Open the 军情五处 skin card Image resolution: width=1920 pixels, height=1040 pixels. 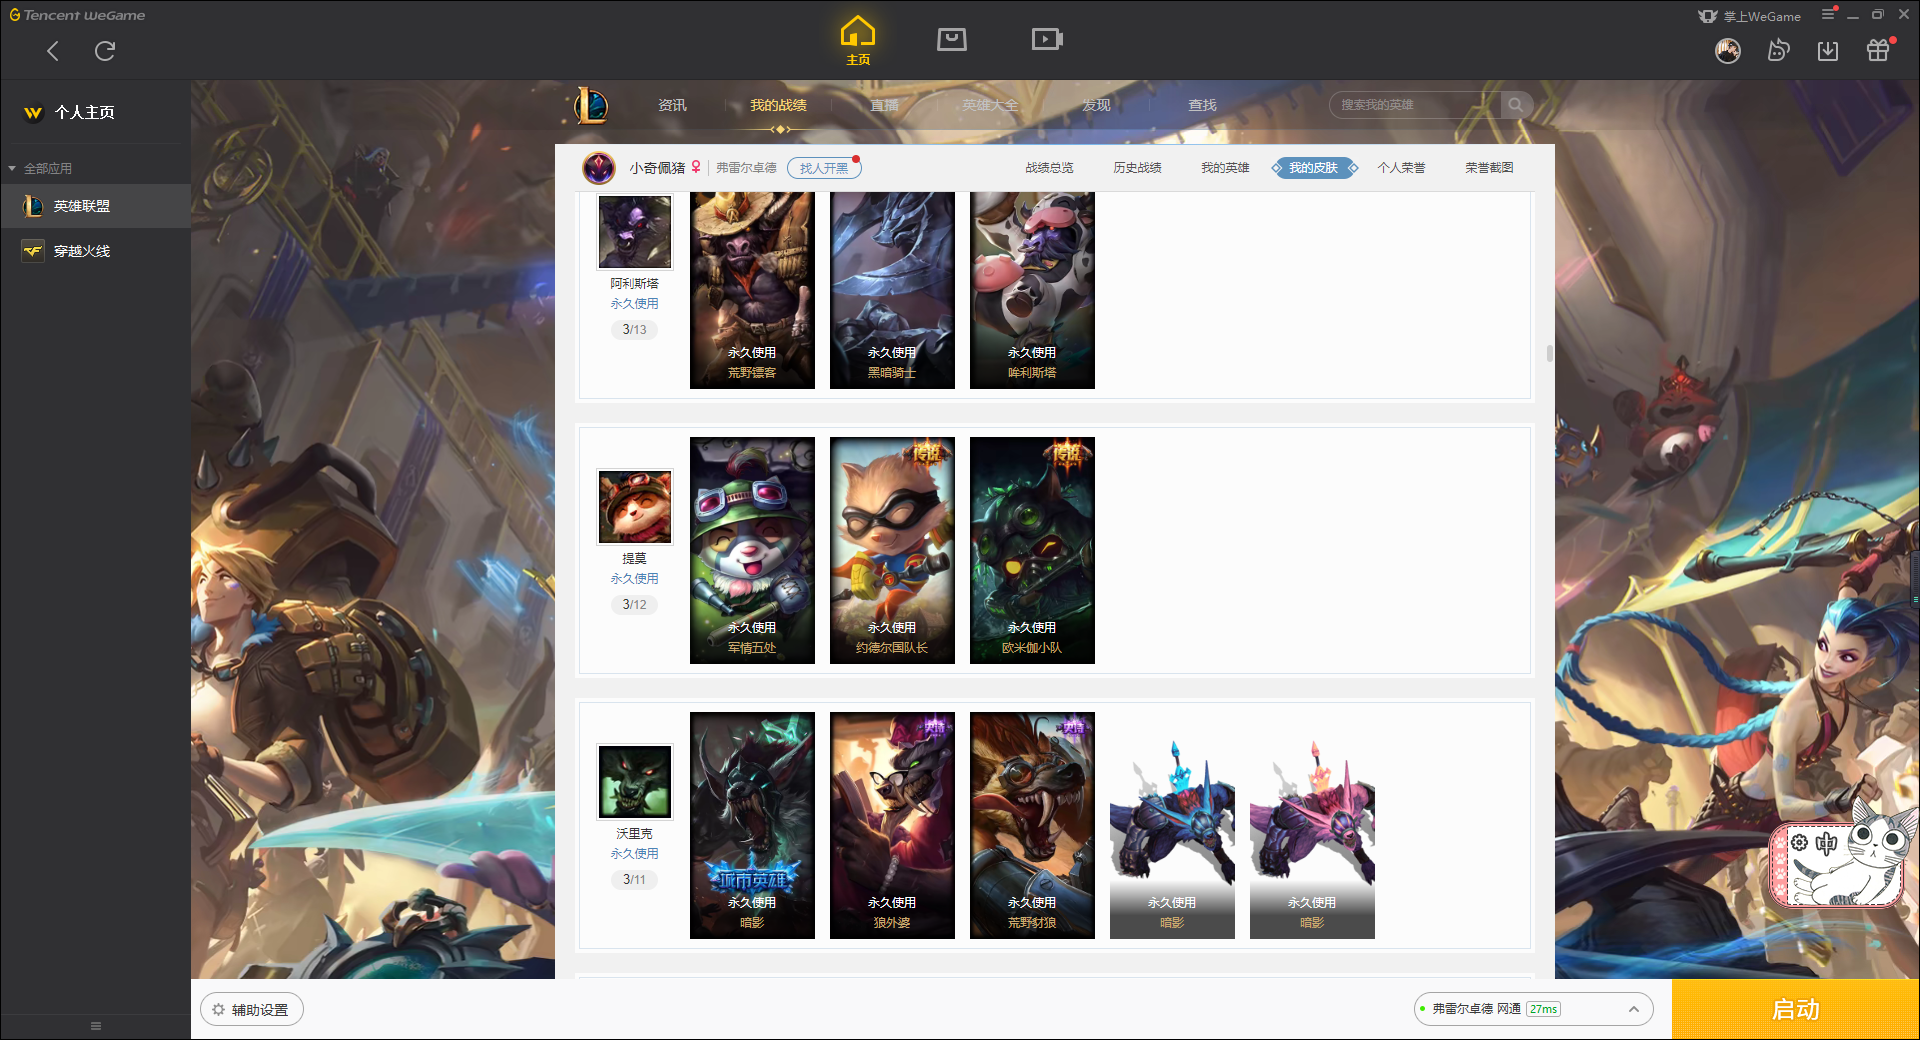click(x=752, y=550)
